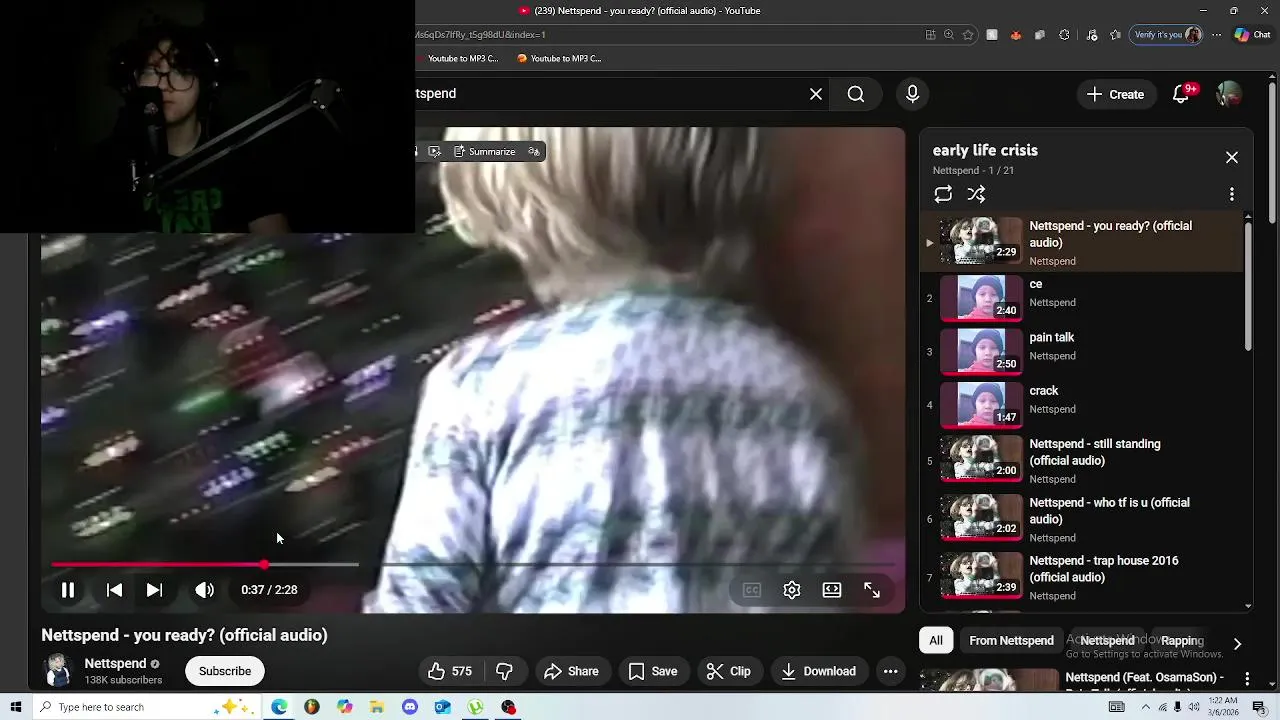This screenshot has height=720, width=1280.
Task: Open uTorrent from taskbar
Action: click(x=476, y=707)
